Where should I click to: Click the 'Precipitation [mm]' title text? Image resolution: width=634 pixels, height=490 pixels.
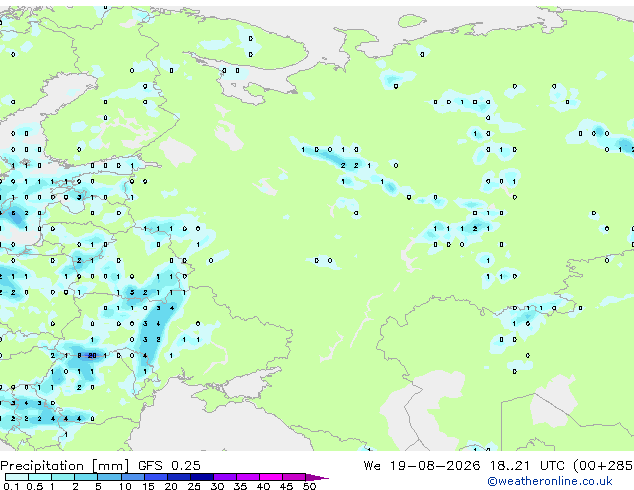pyautogui.click(x=64, y=466)
